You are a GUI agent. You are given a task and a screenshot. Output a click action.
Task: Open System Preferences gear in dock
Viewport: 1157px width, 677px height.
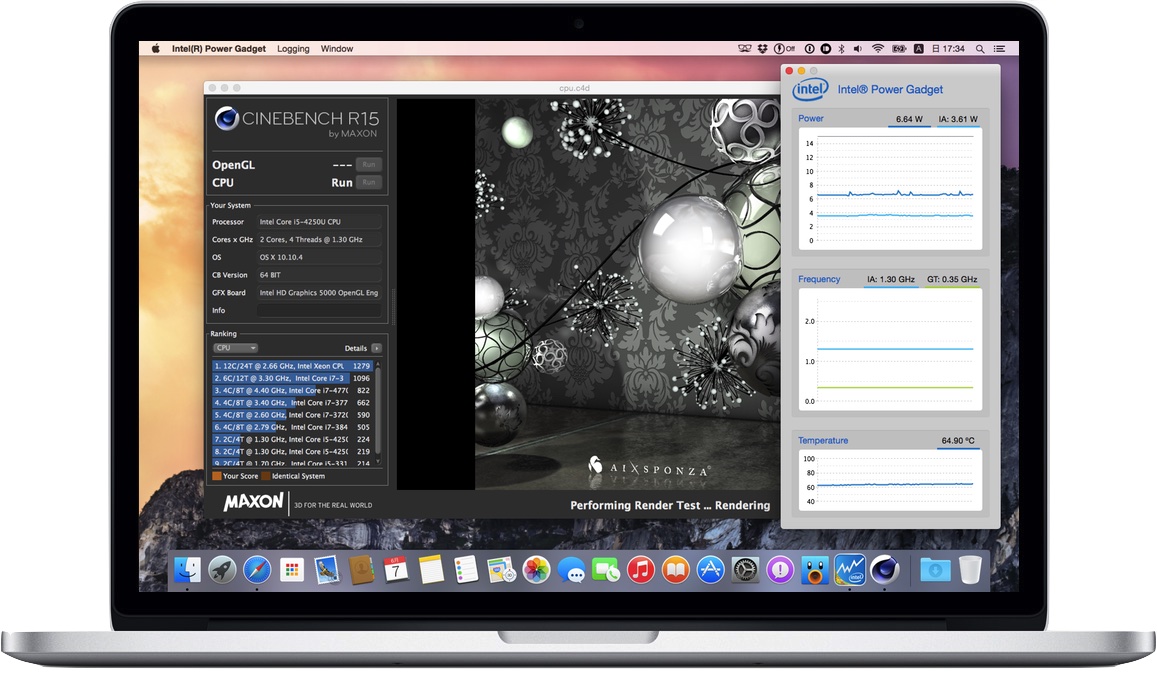[745, 570]
